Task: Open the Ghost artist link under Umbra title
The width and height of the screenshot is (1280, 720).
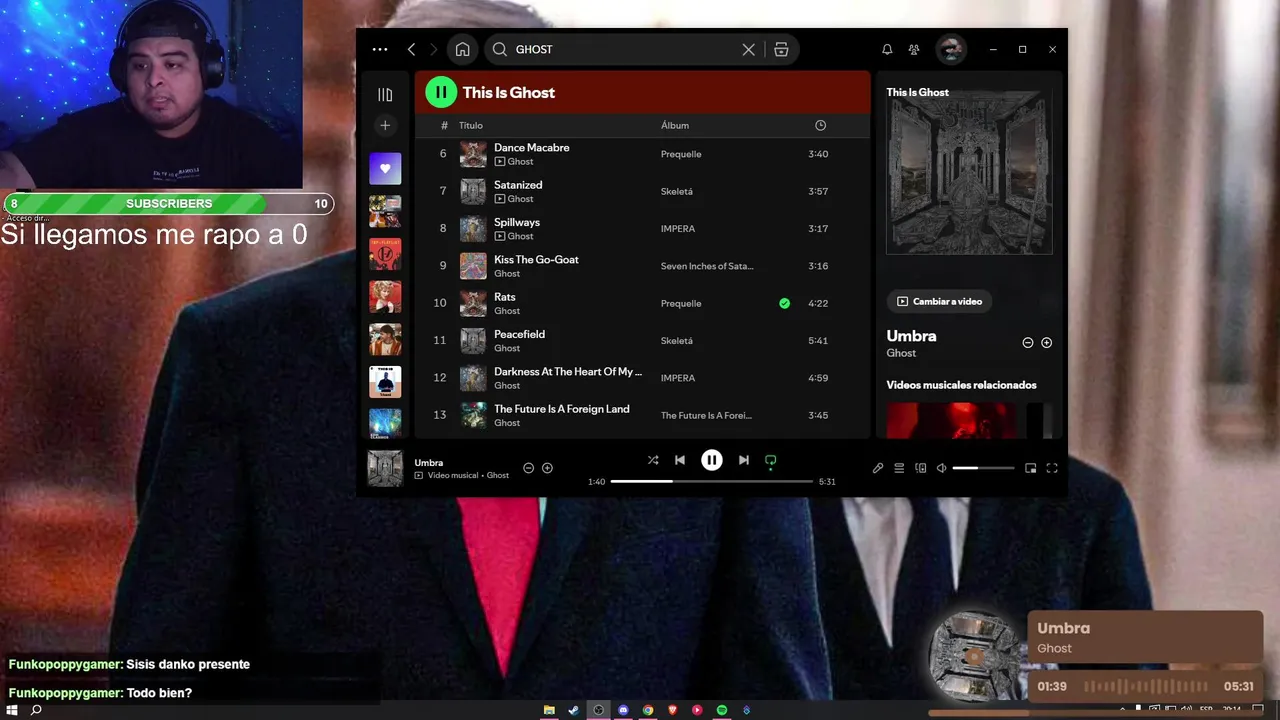Action: (x=901, y=353)
